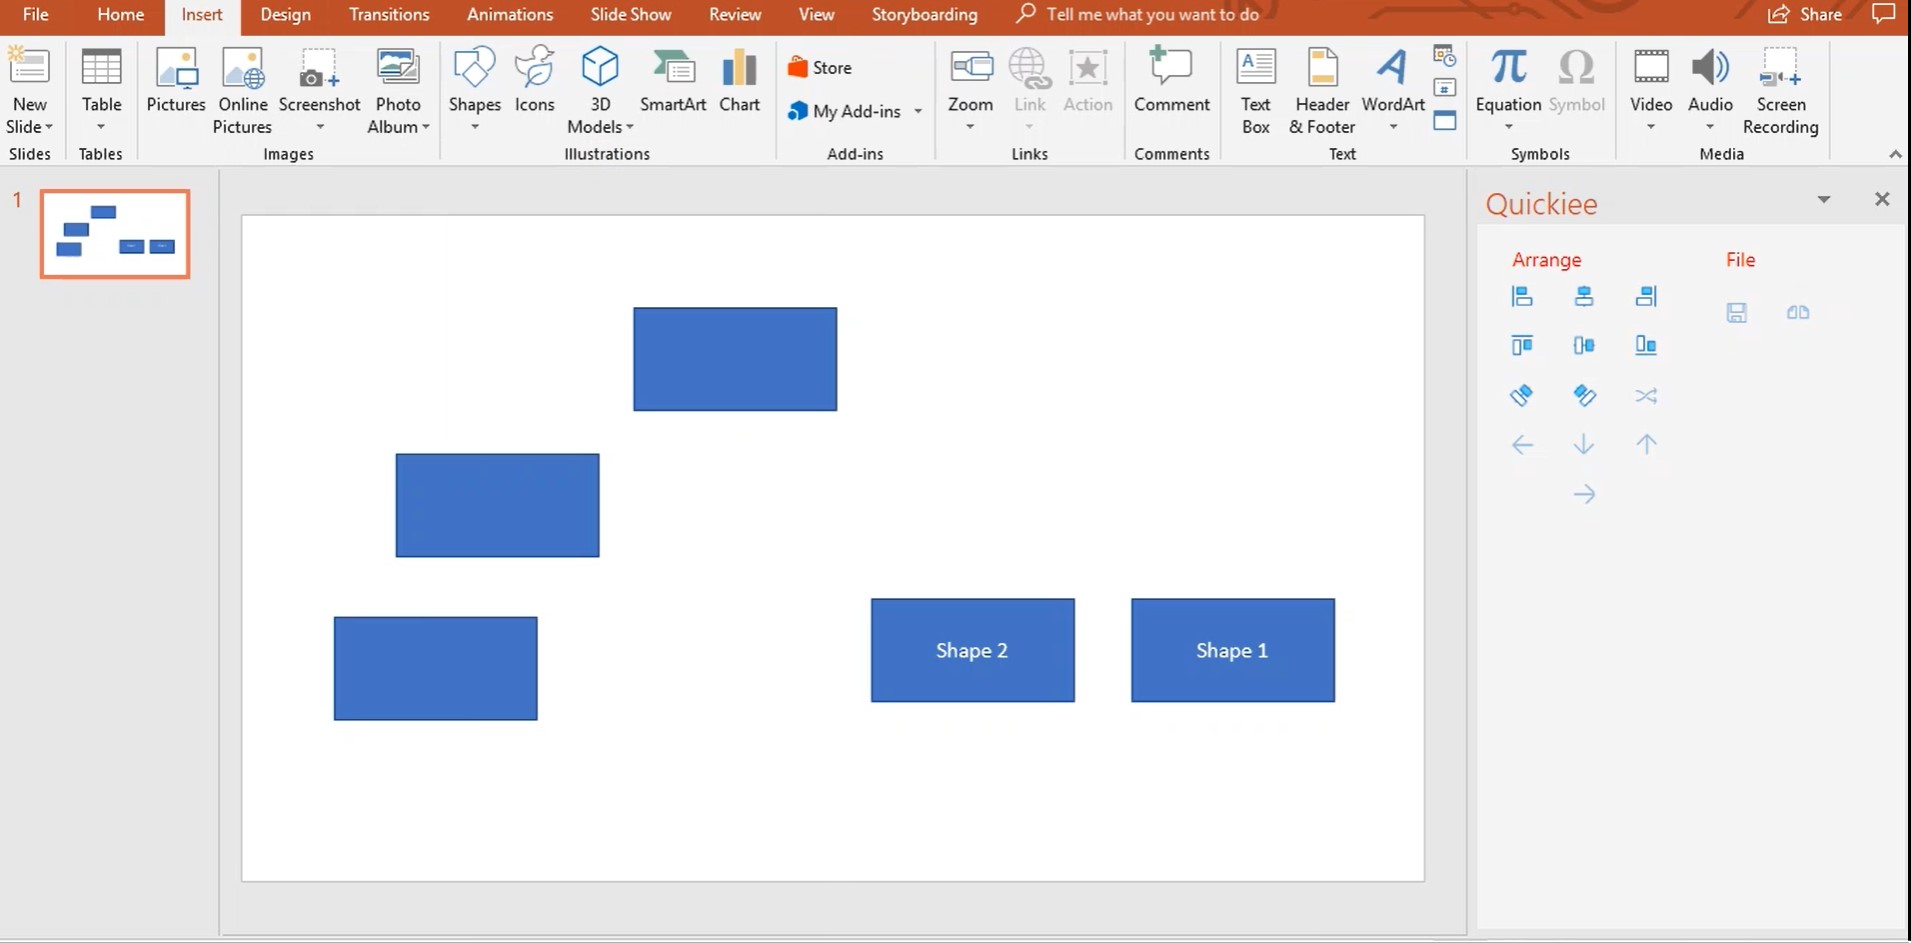The height and width of the screenshot is (943, 1911).
Task: Click the align left icon in Quickiee Arrange
Action: click(1522, 296)
